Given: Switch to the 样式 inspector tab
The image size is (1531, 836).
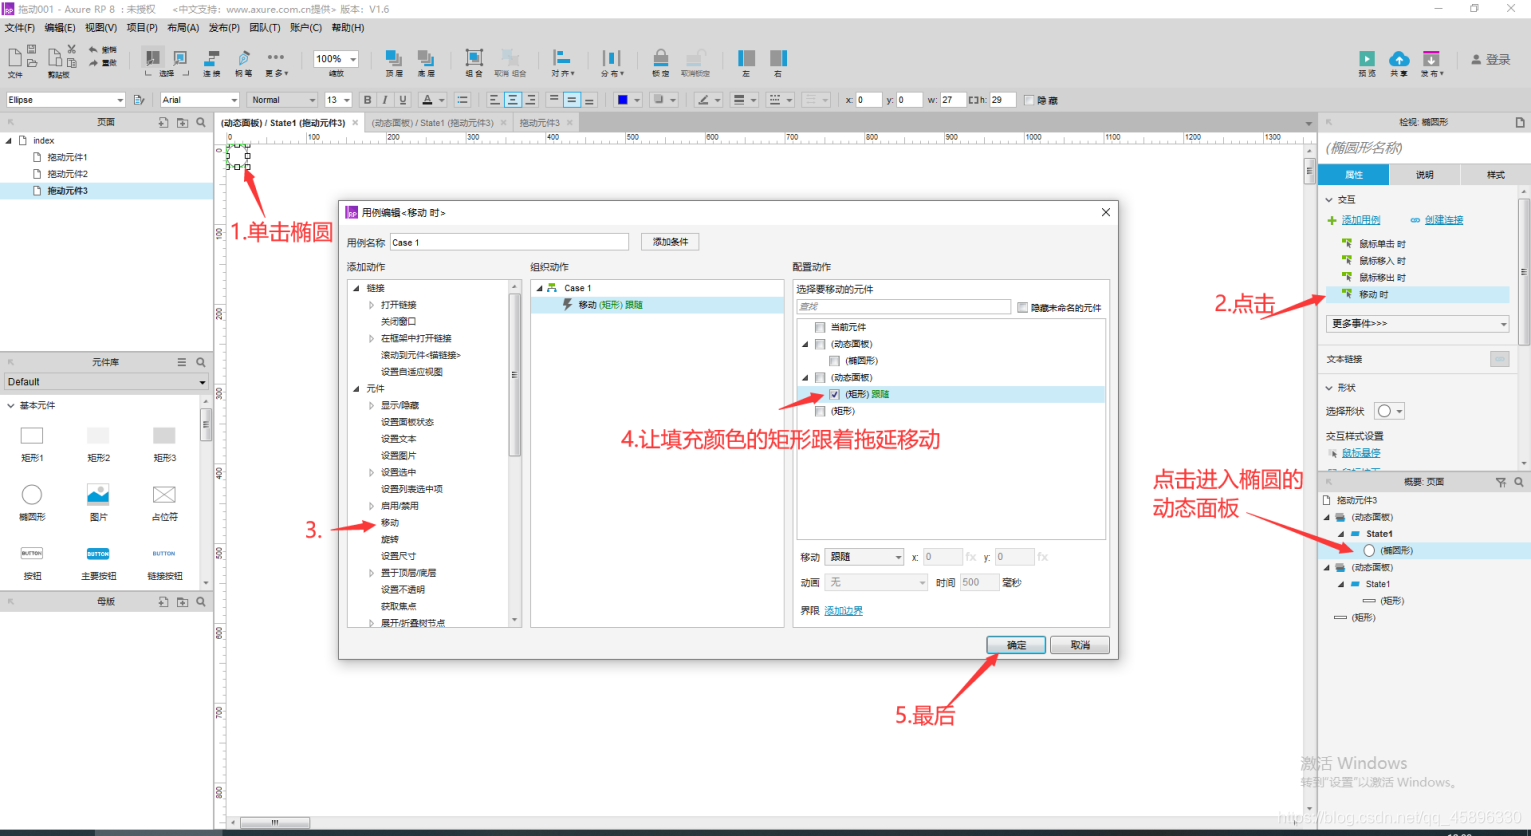Looking at the screenshot, I should coord(1495,175).
